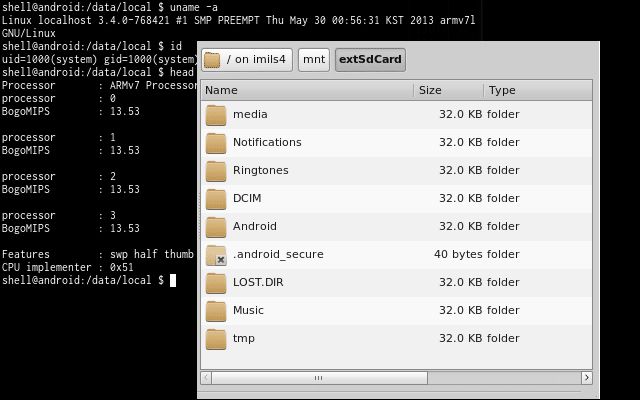The height and width of the screenshot is (400, 640).
Task: Click the '32.0 KB' size in media row
Action: pyautogui.click(x=461, y=114)
